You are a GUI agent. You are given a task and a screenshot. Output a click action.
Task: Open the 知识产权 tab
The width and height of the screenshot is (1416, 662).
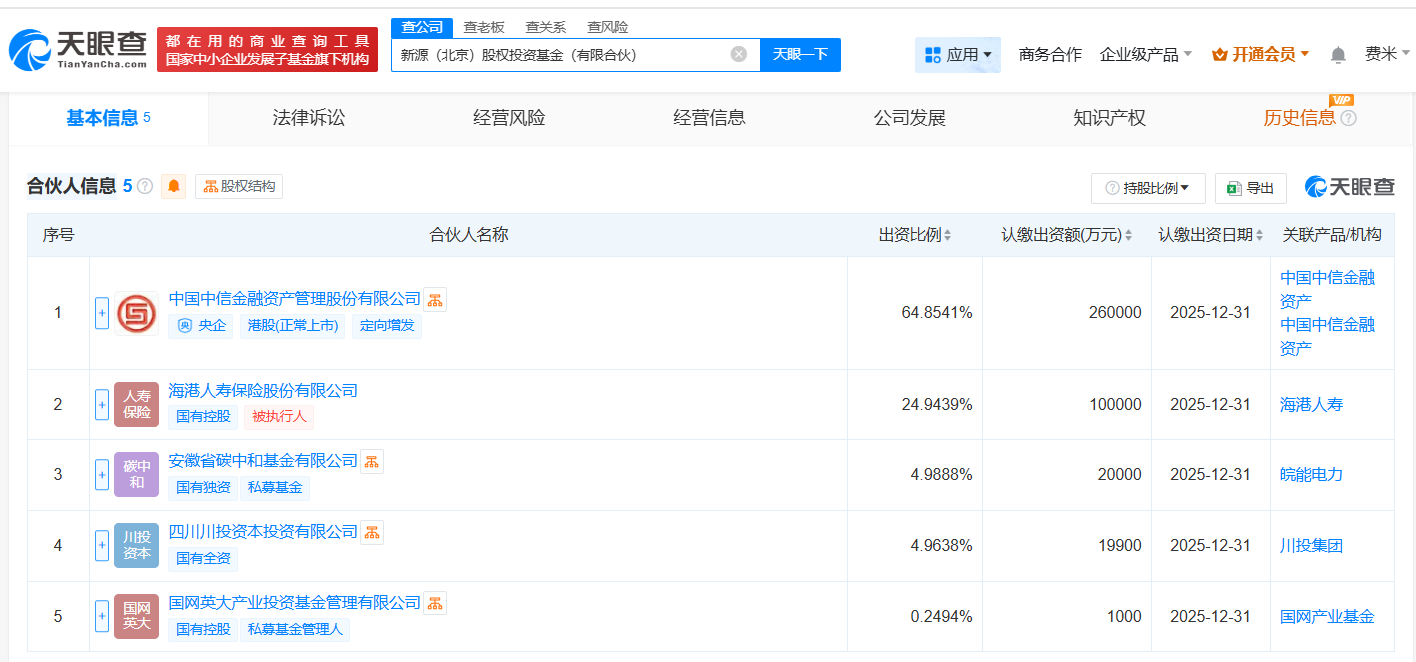point(1109,118)
